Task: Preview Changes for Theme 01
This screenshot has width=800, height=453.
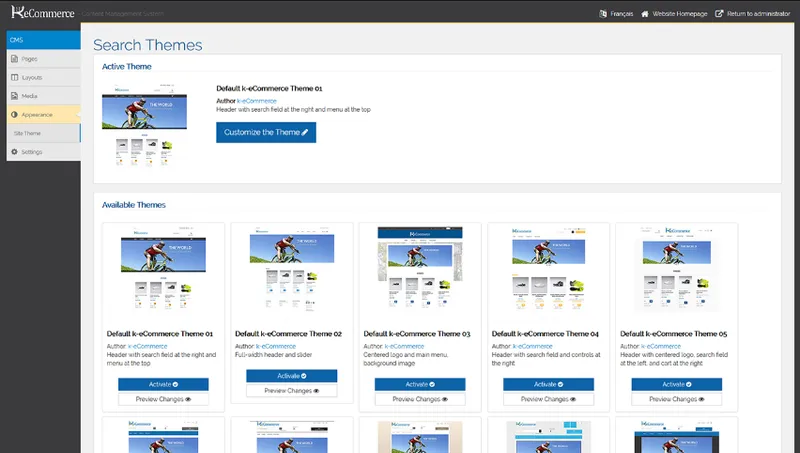Action: [163, 399]
